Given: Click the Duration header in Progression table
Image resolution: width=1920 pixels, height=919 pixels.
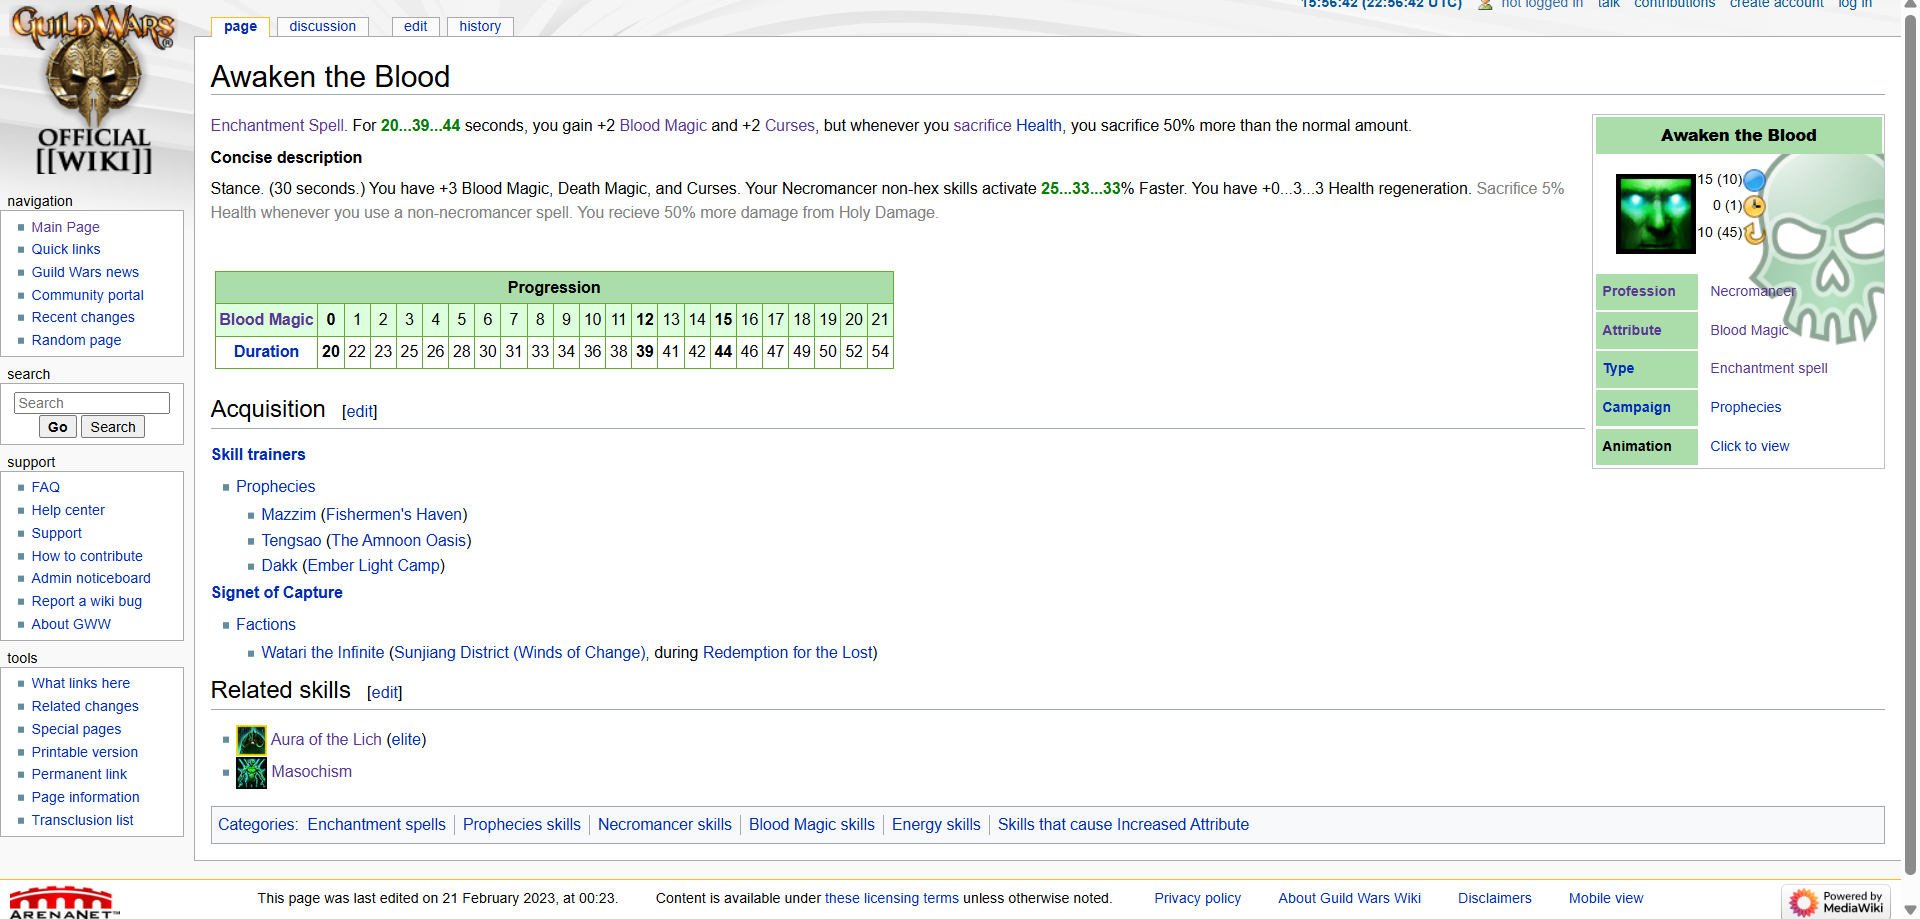Looking at the screenshot, I should [266, 351].
